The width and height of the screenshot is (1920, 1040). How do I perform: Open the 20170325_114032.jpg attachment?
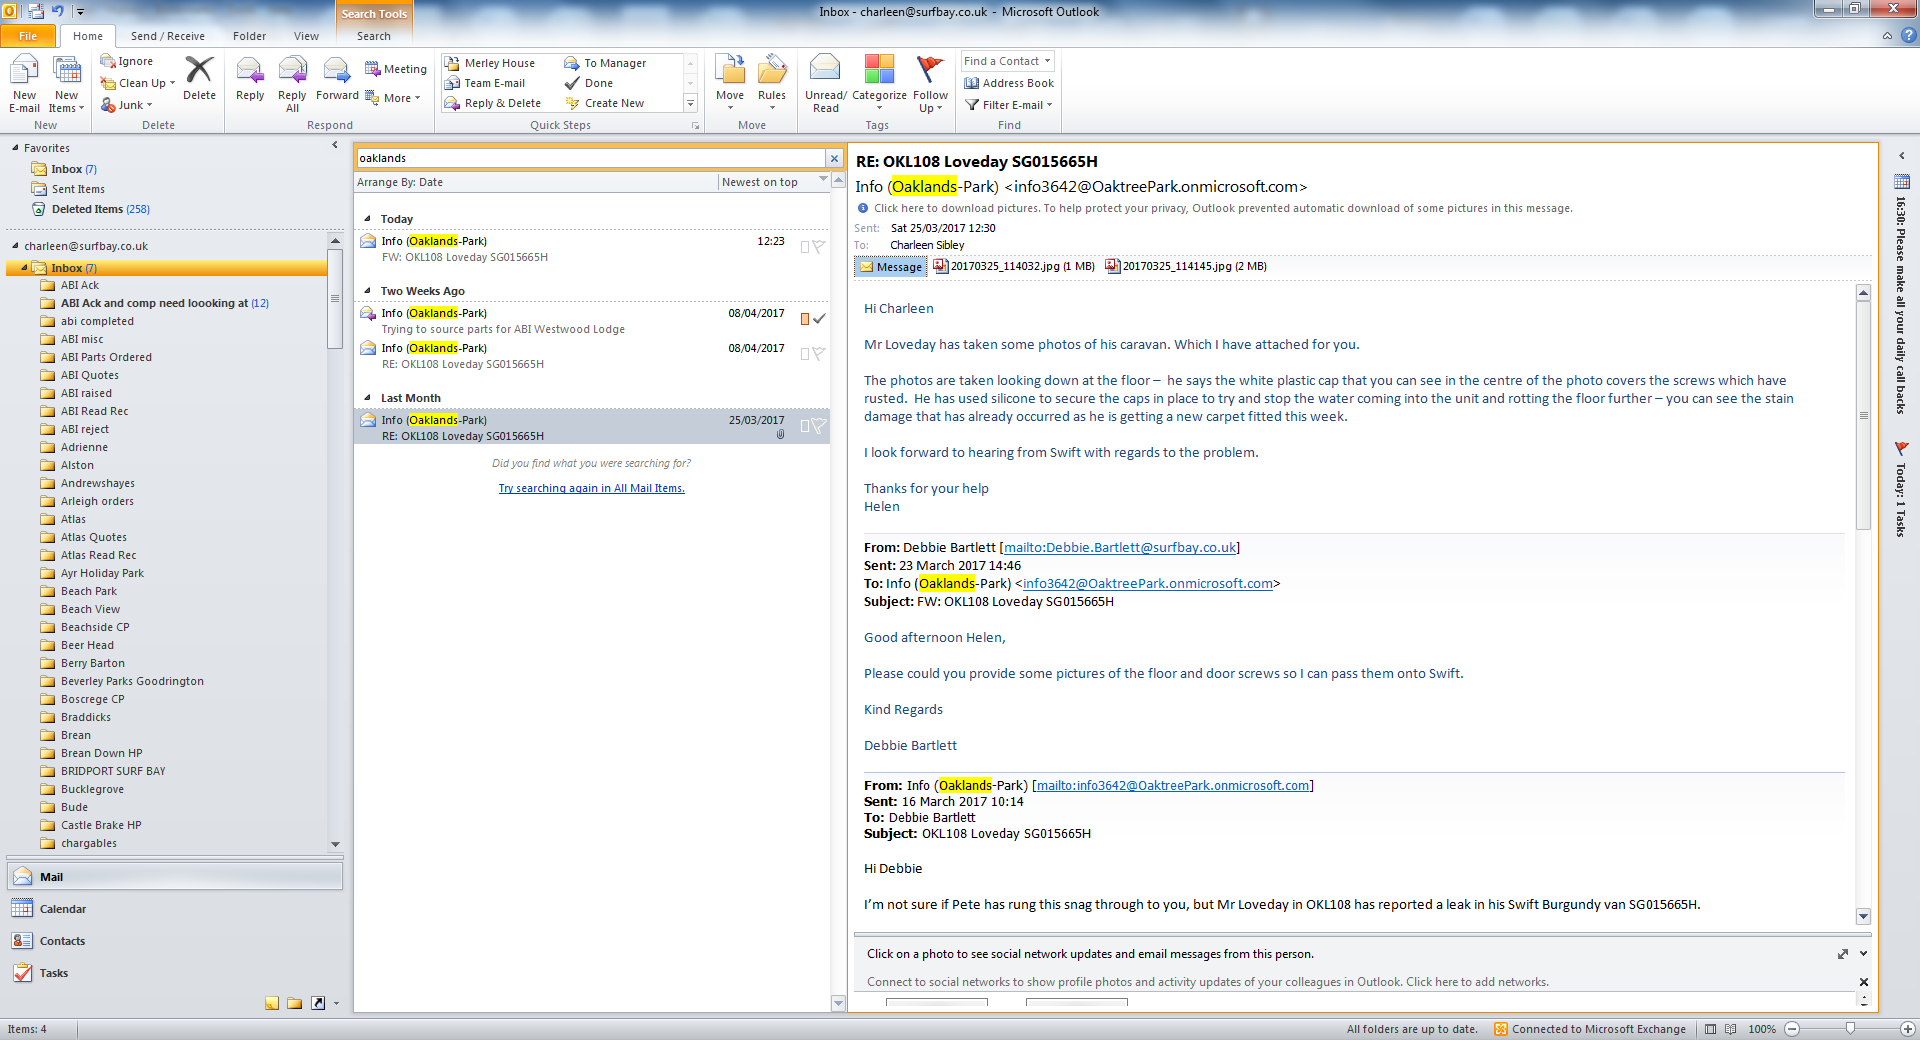pyautogui.click(x=1004, y=266)
